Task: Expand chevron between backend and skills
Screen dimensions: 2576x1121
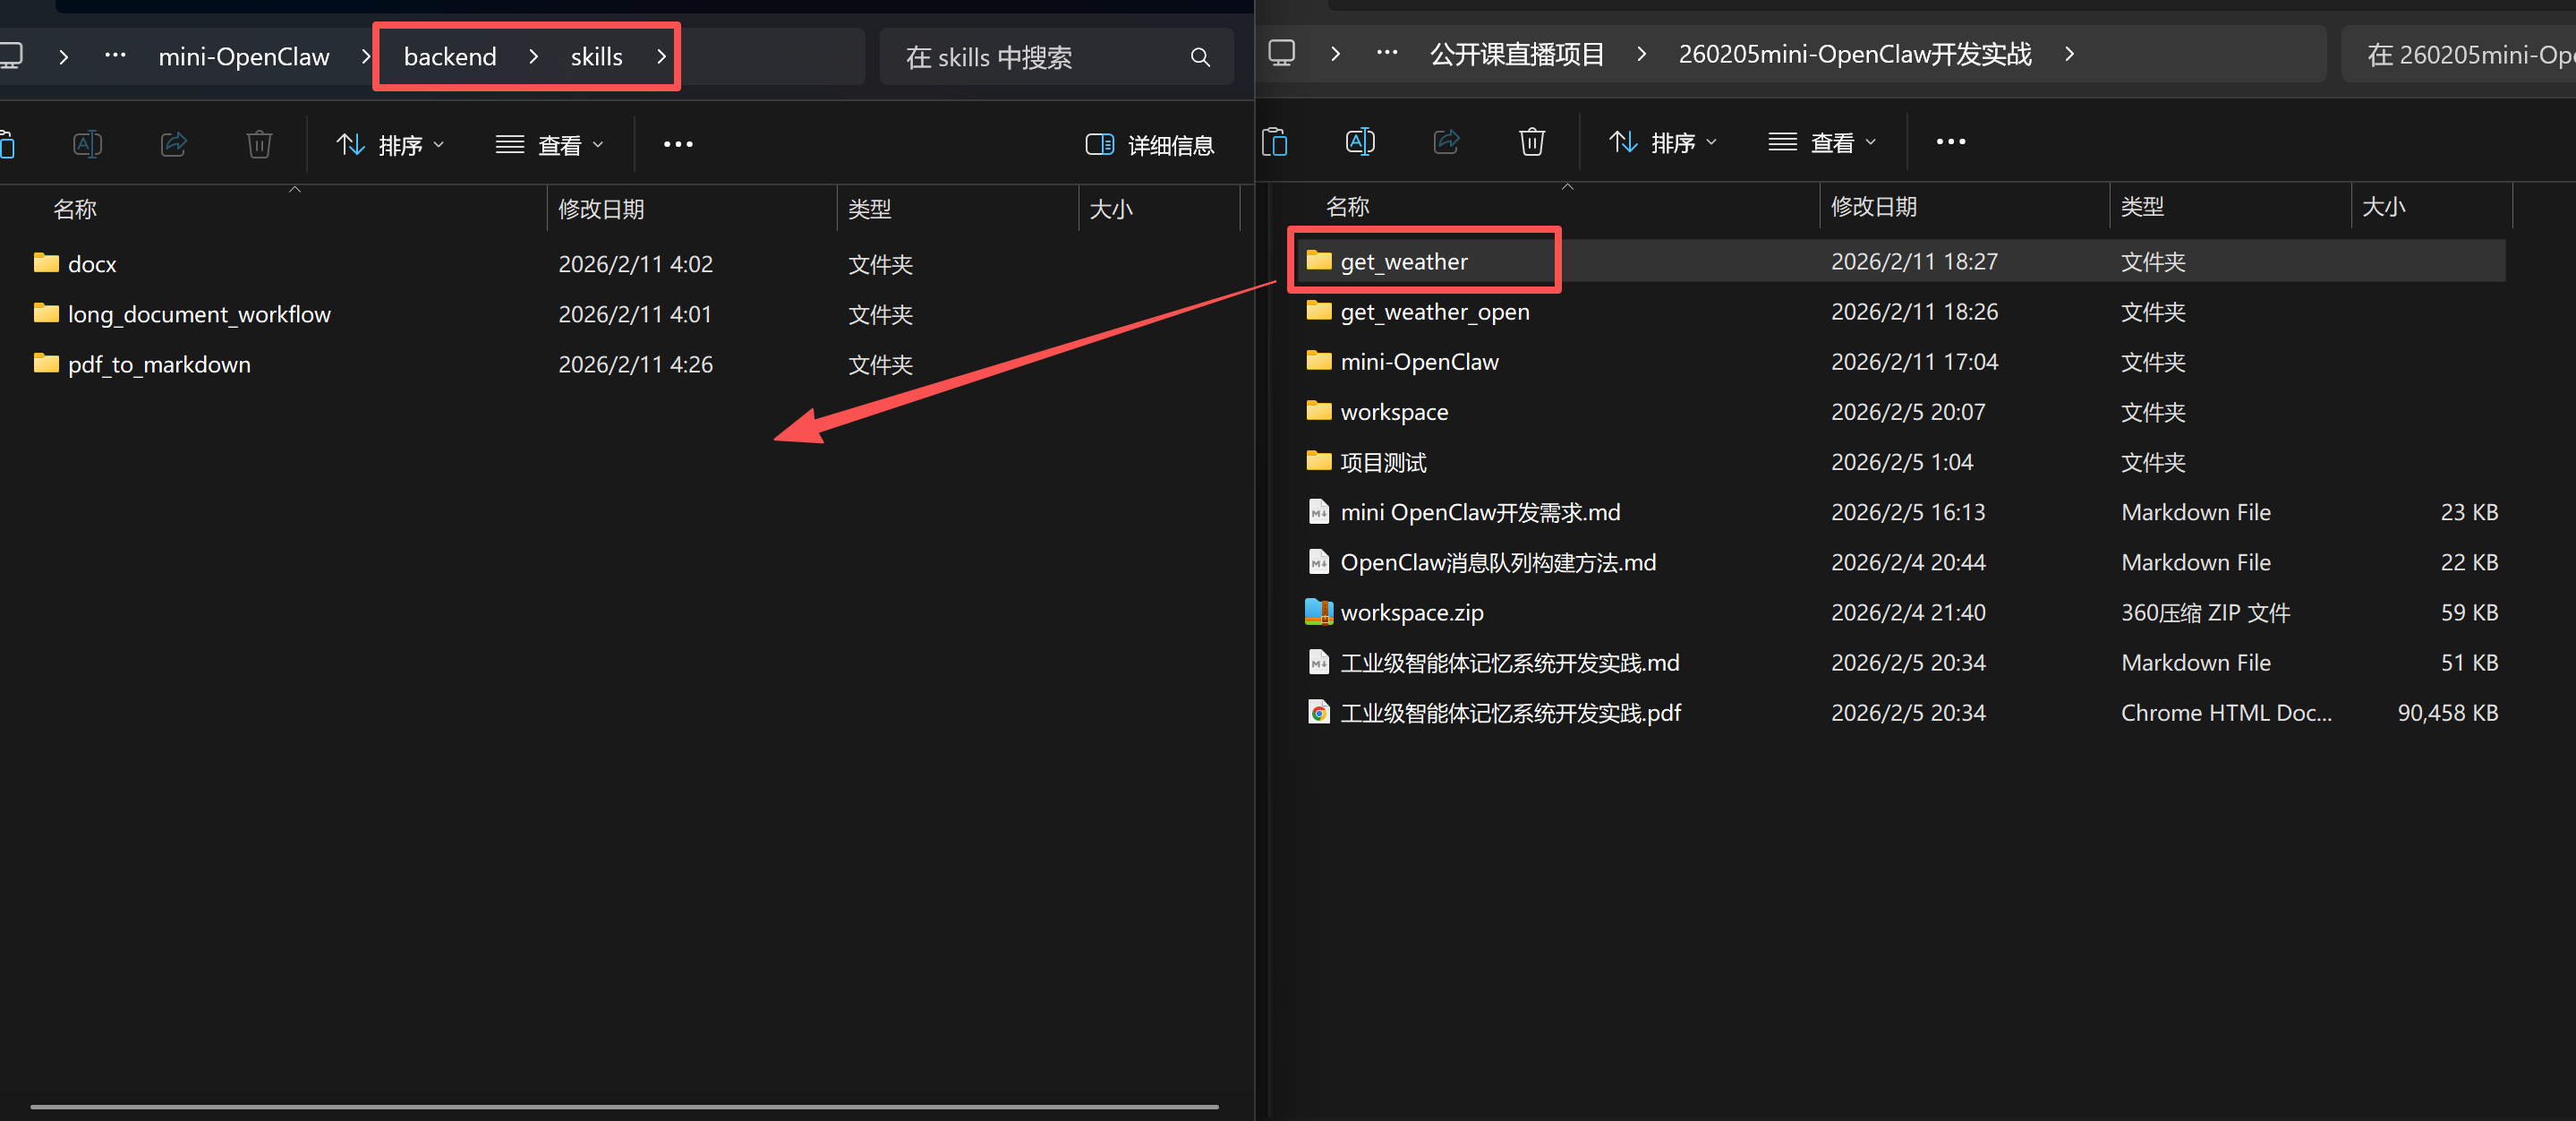Action: [x=533, y=57]
